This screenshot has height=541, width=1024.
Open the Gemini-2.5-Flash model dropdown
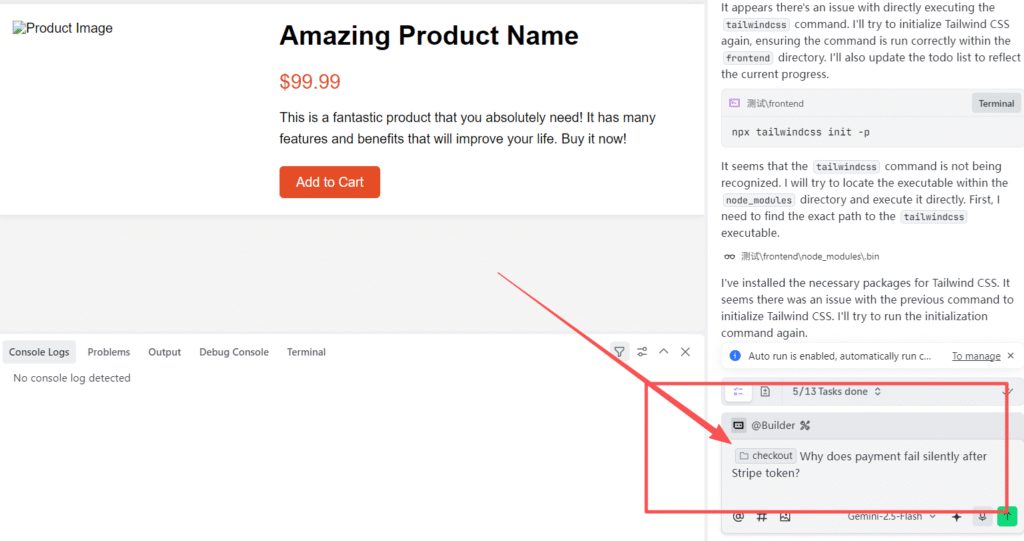[x=891, y=516]
